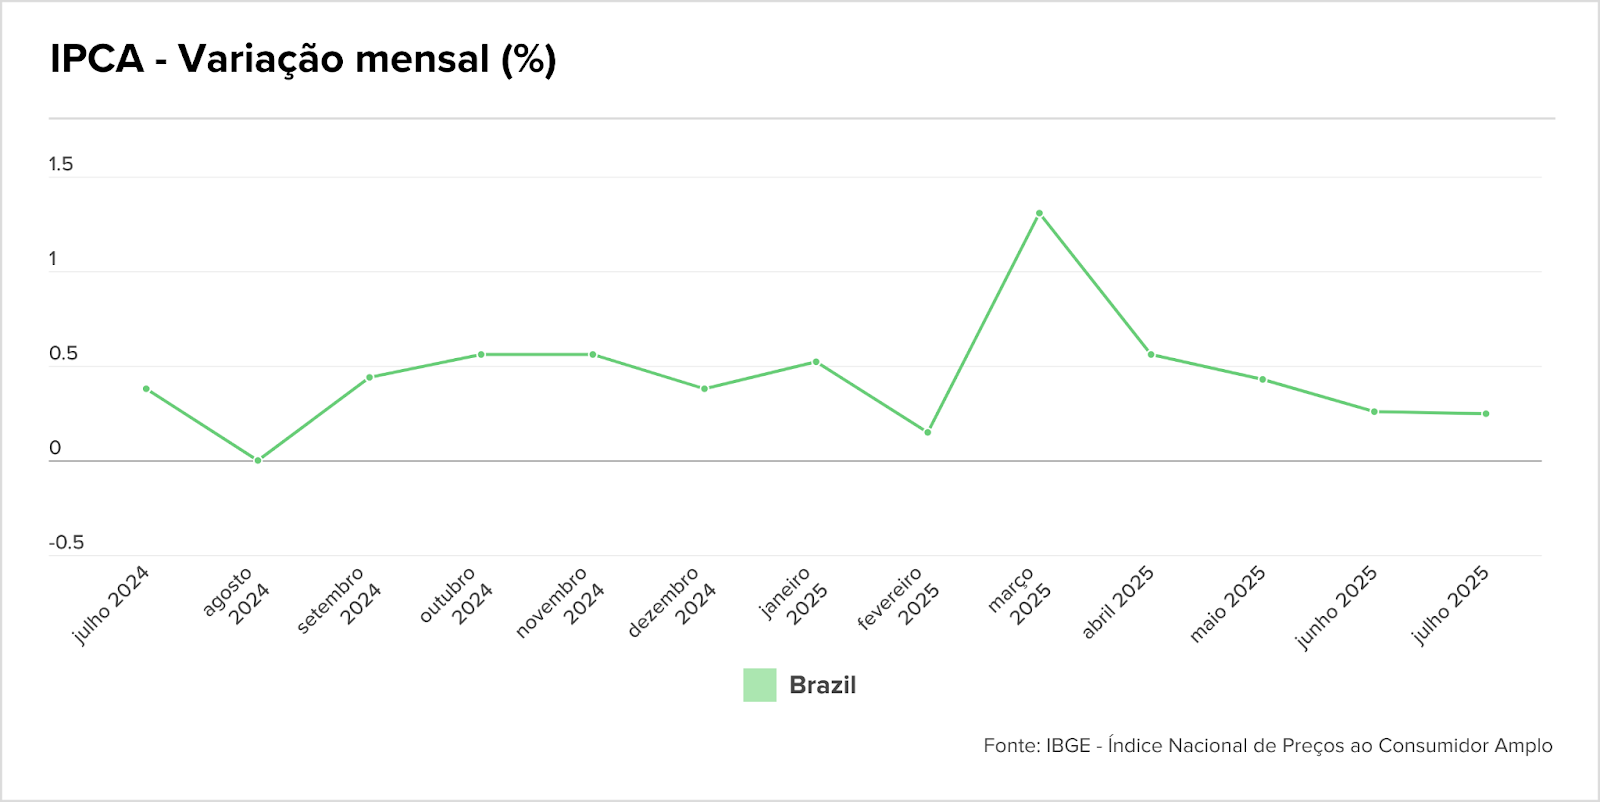Image resolution: width=1600 pixels, height=802 pixels.
Task: Toggle the Brazil series legend label
Action: (822, 685)
